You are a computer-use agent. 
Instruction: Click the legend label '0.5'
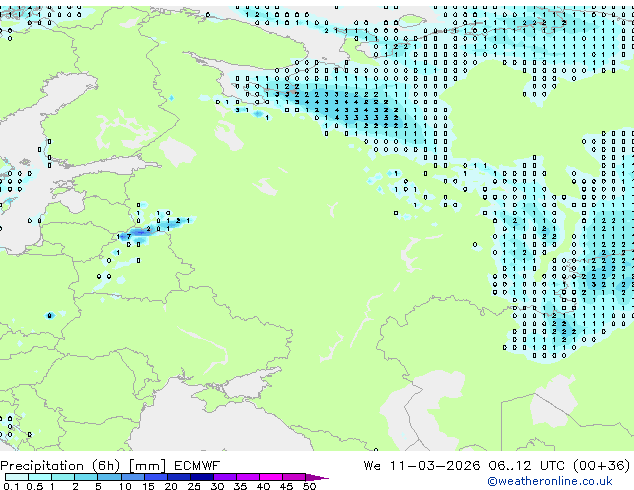click(34, 486)
